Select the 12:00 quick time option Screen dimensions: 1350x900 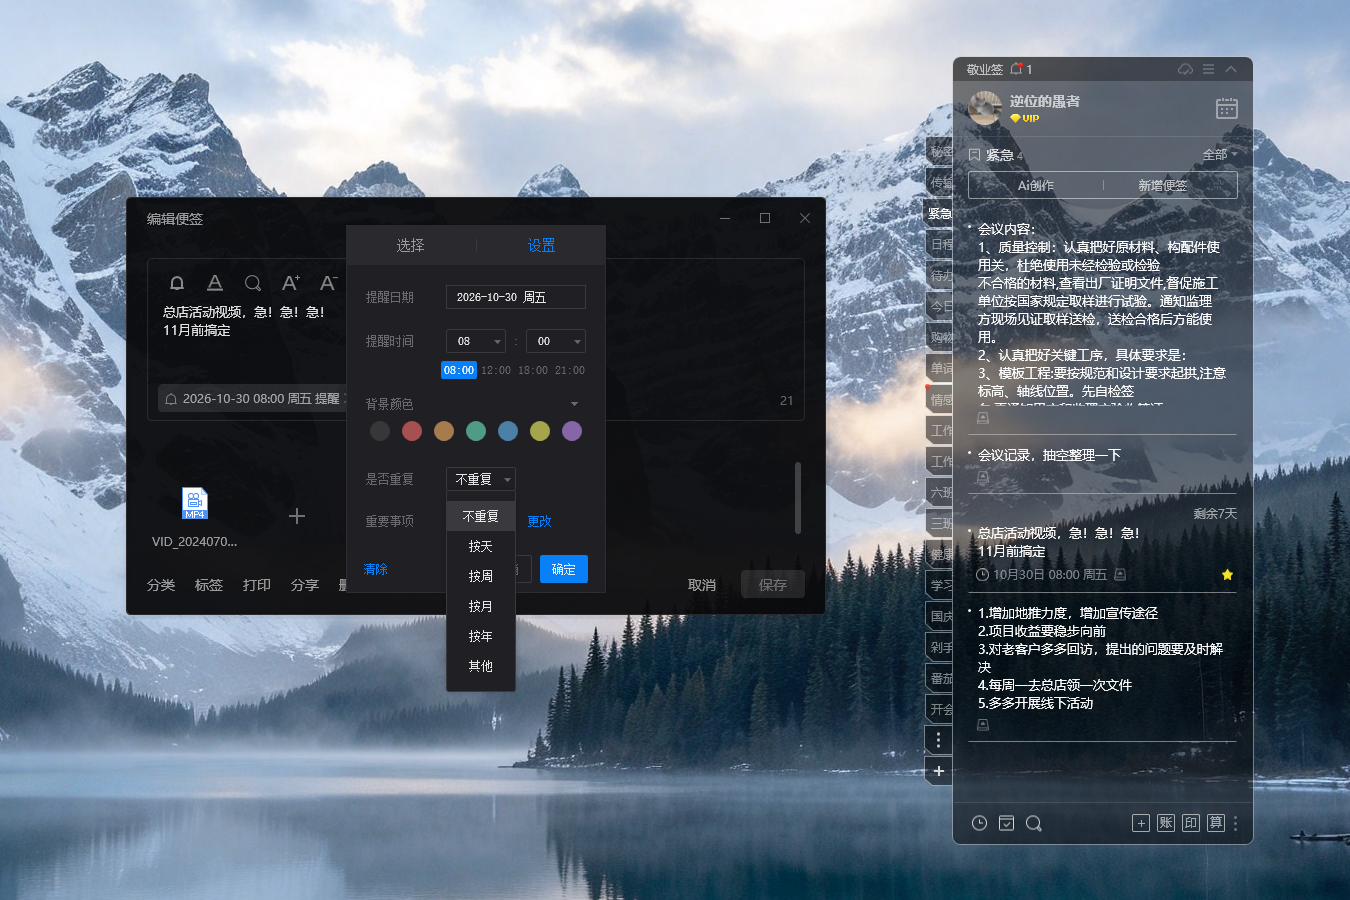[x=496, y=370]
